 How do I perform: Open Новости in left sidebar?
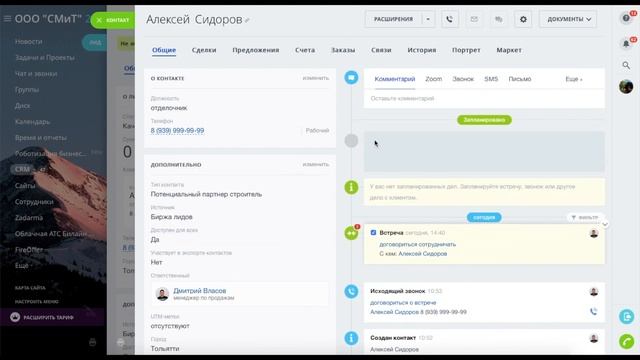coord(29,42)
